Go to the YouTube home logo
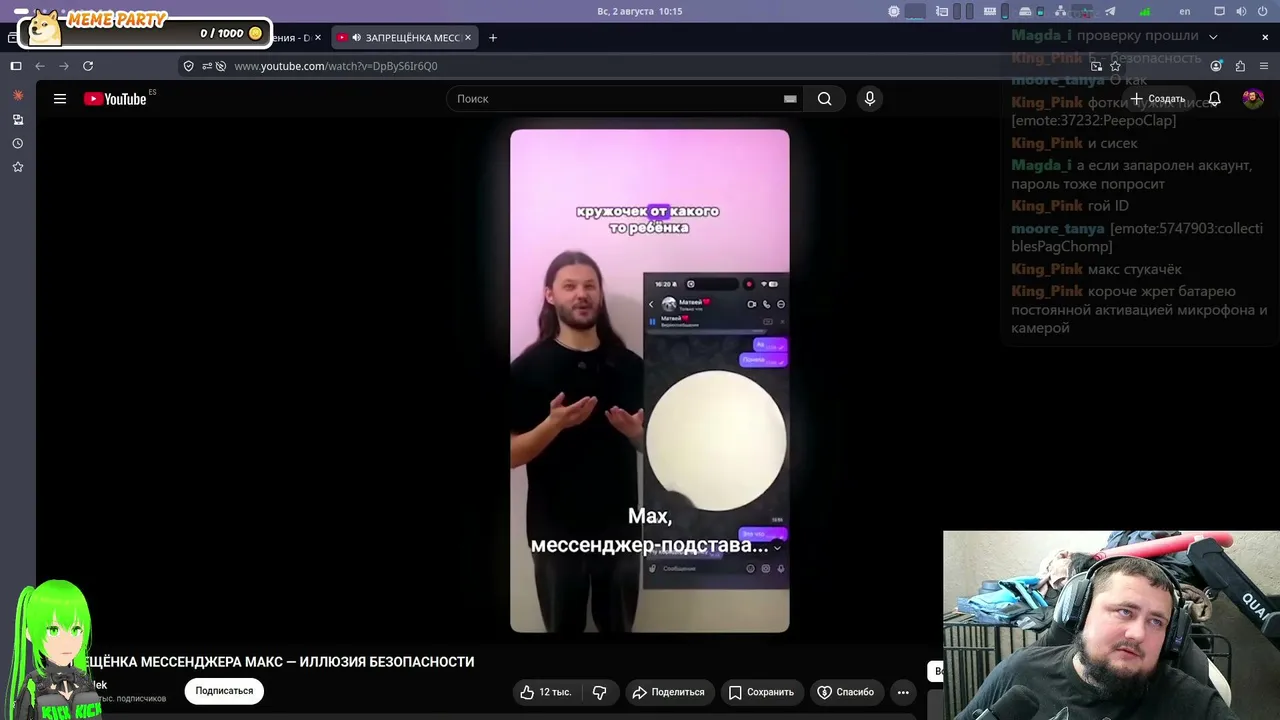 (x=115, y=99)
